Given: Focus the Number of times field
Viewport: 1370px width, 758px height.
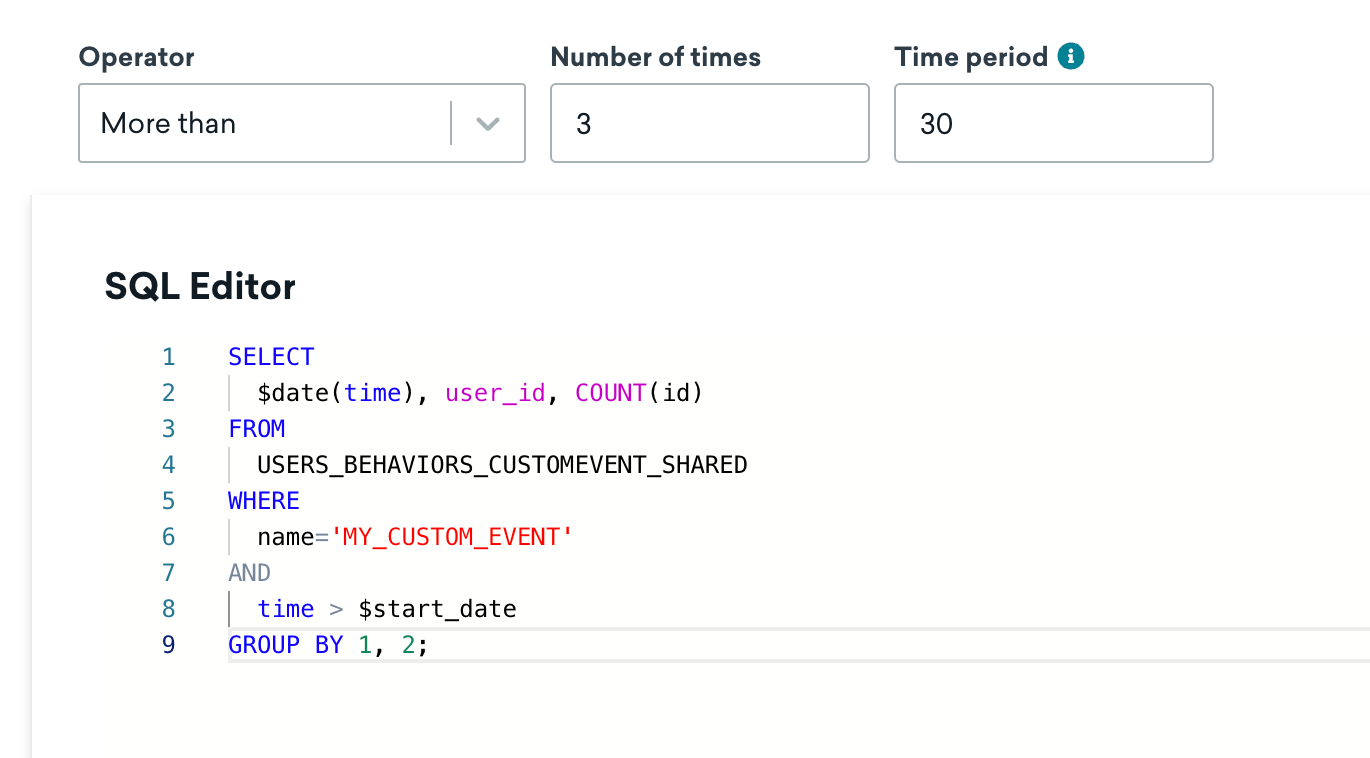Looking at the screenshot, I should [710, 123].
